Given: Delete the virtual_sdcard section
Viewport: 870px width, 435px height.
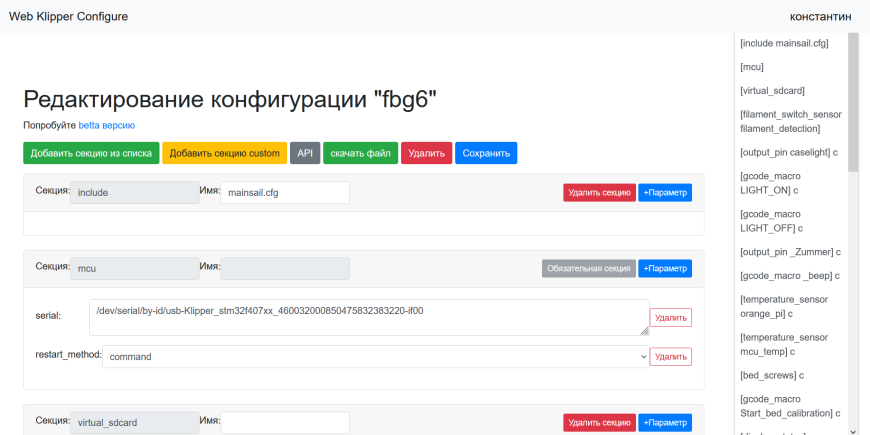Looking at the screenshot, I should coord(600,422).
